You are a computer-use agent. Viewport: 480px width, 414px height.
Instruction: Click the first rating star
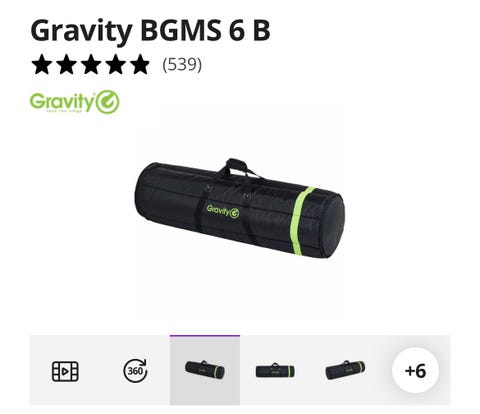[x=42, y=64]
